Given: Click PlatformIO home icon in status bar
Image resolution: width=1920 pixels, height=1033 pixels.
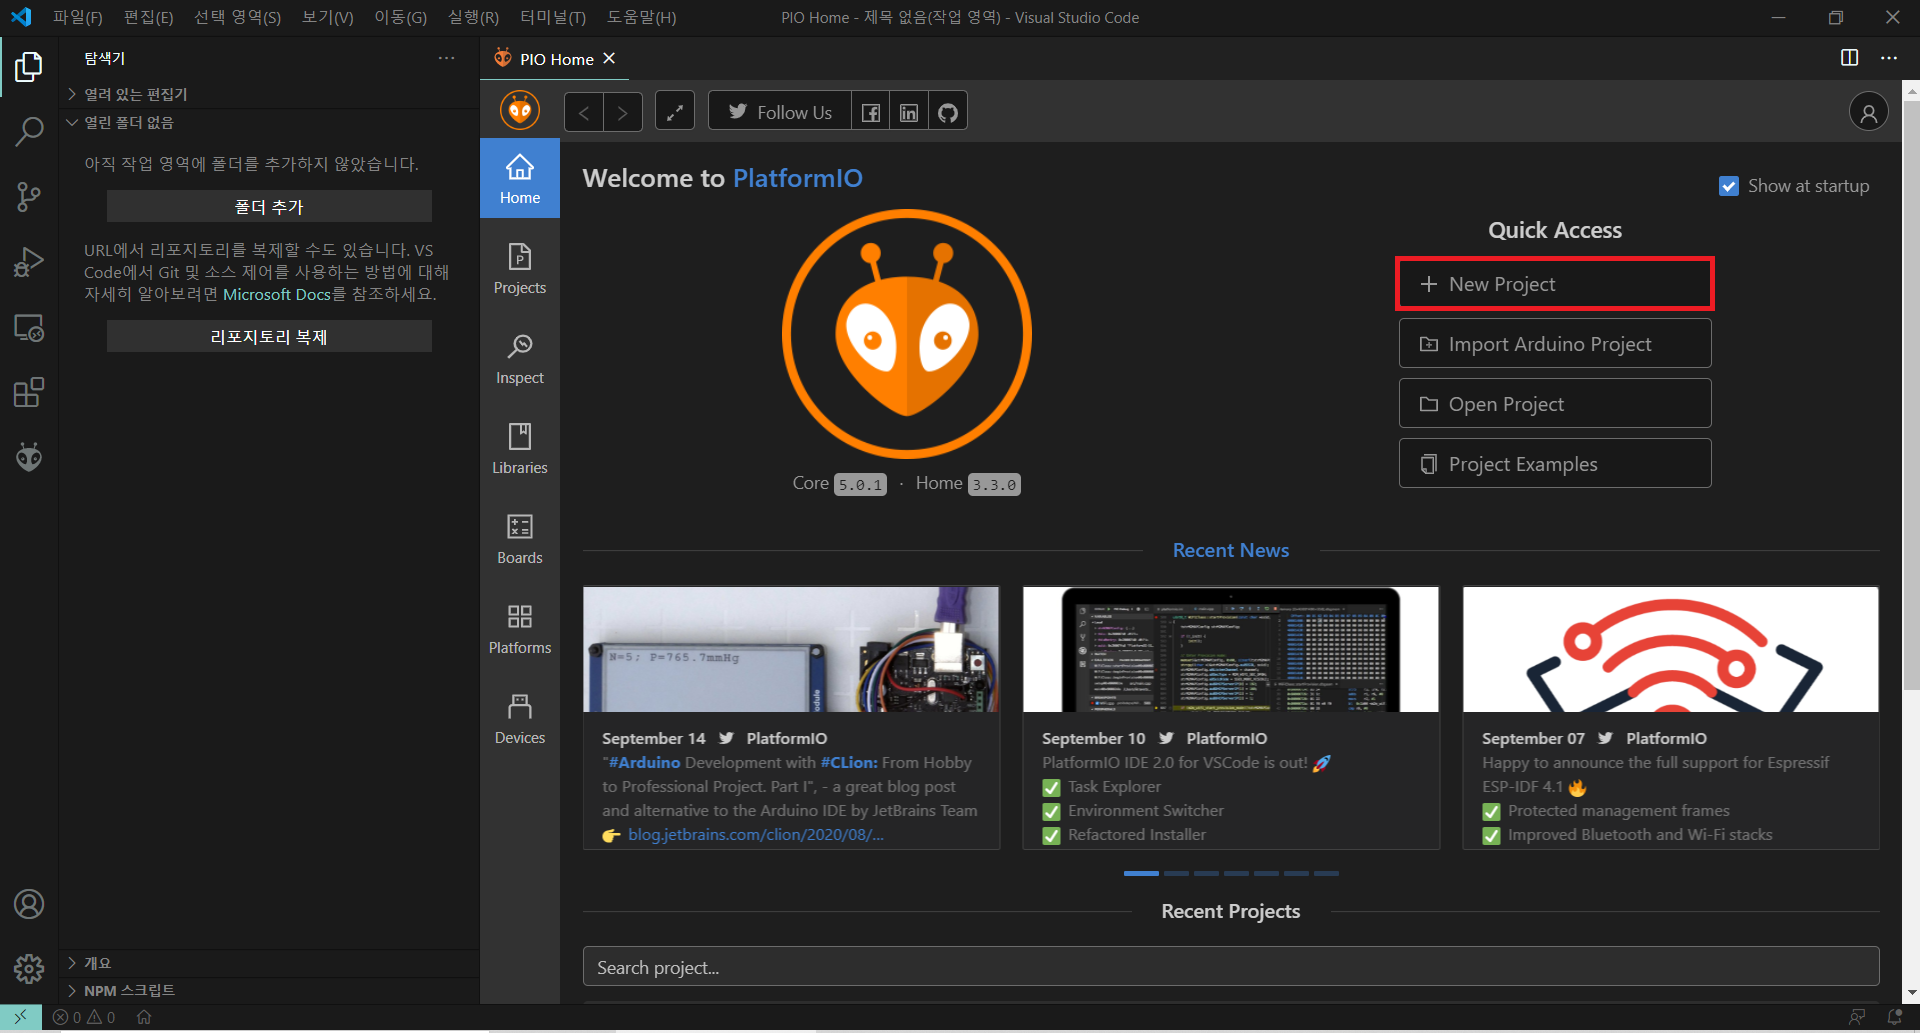Looking at the screenshot, I should (x=144, y=1017).
